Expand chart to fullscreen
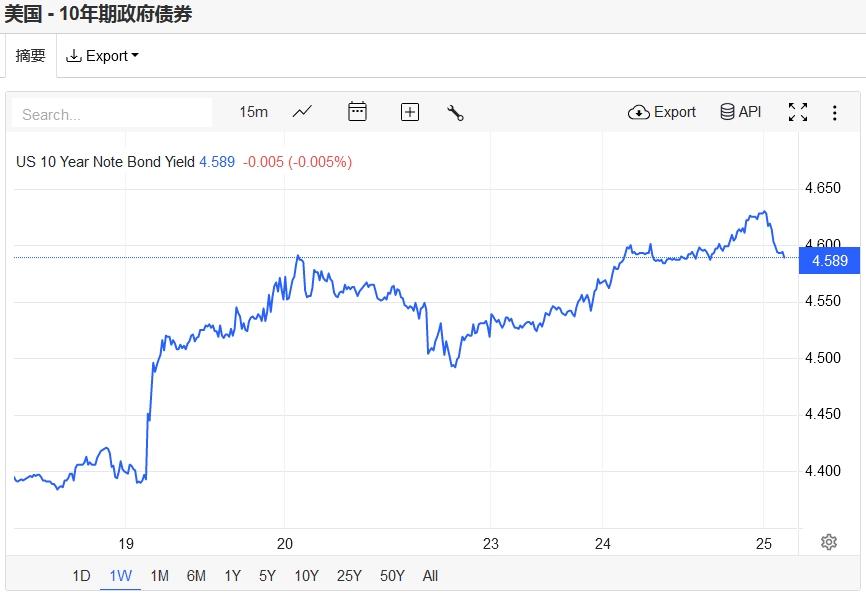Image resolution: width=866 pixels, height=598 pixels. tap(798, 112)
